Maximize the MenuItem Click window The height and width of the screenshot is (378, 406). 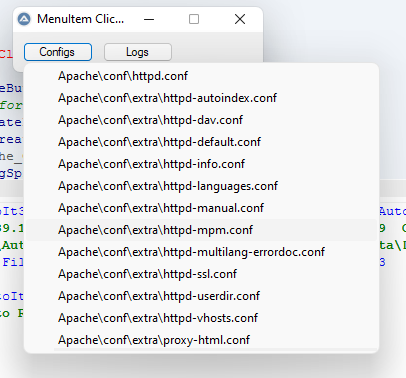(194, 19)
